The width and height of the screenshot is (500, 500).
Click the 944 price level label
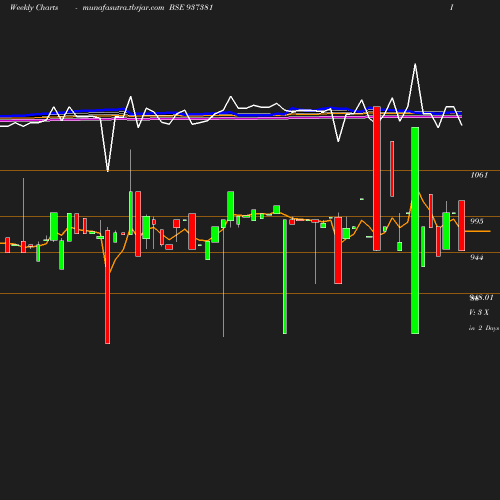pos(477,257)
